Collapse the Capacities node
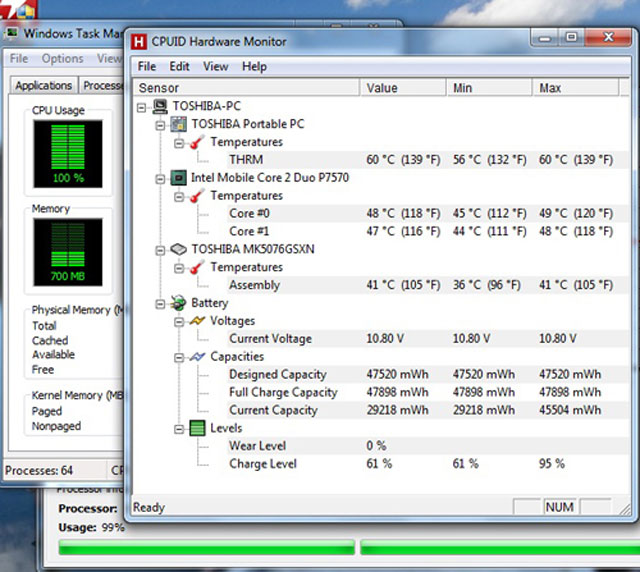The width and height of the screenshot is (640, 572). (179, 358)
